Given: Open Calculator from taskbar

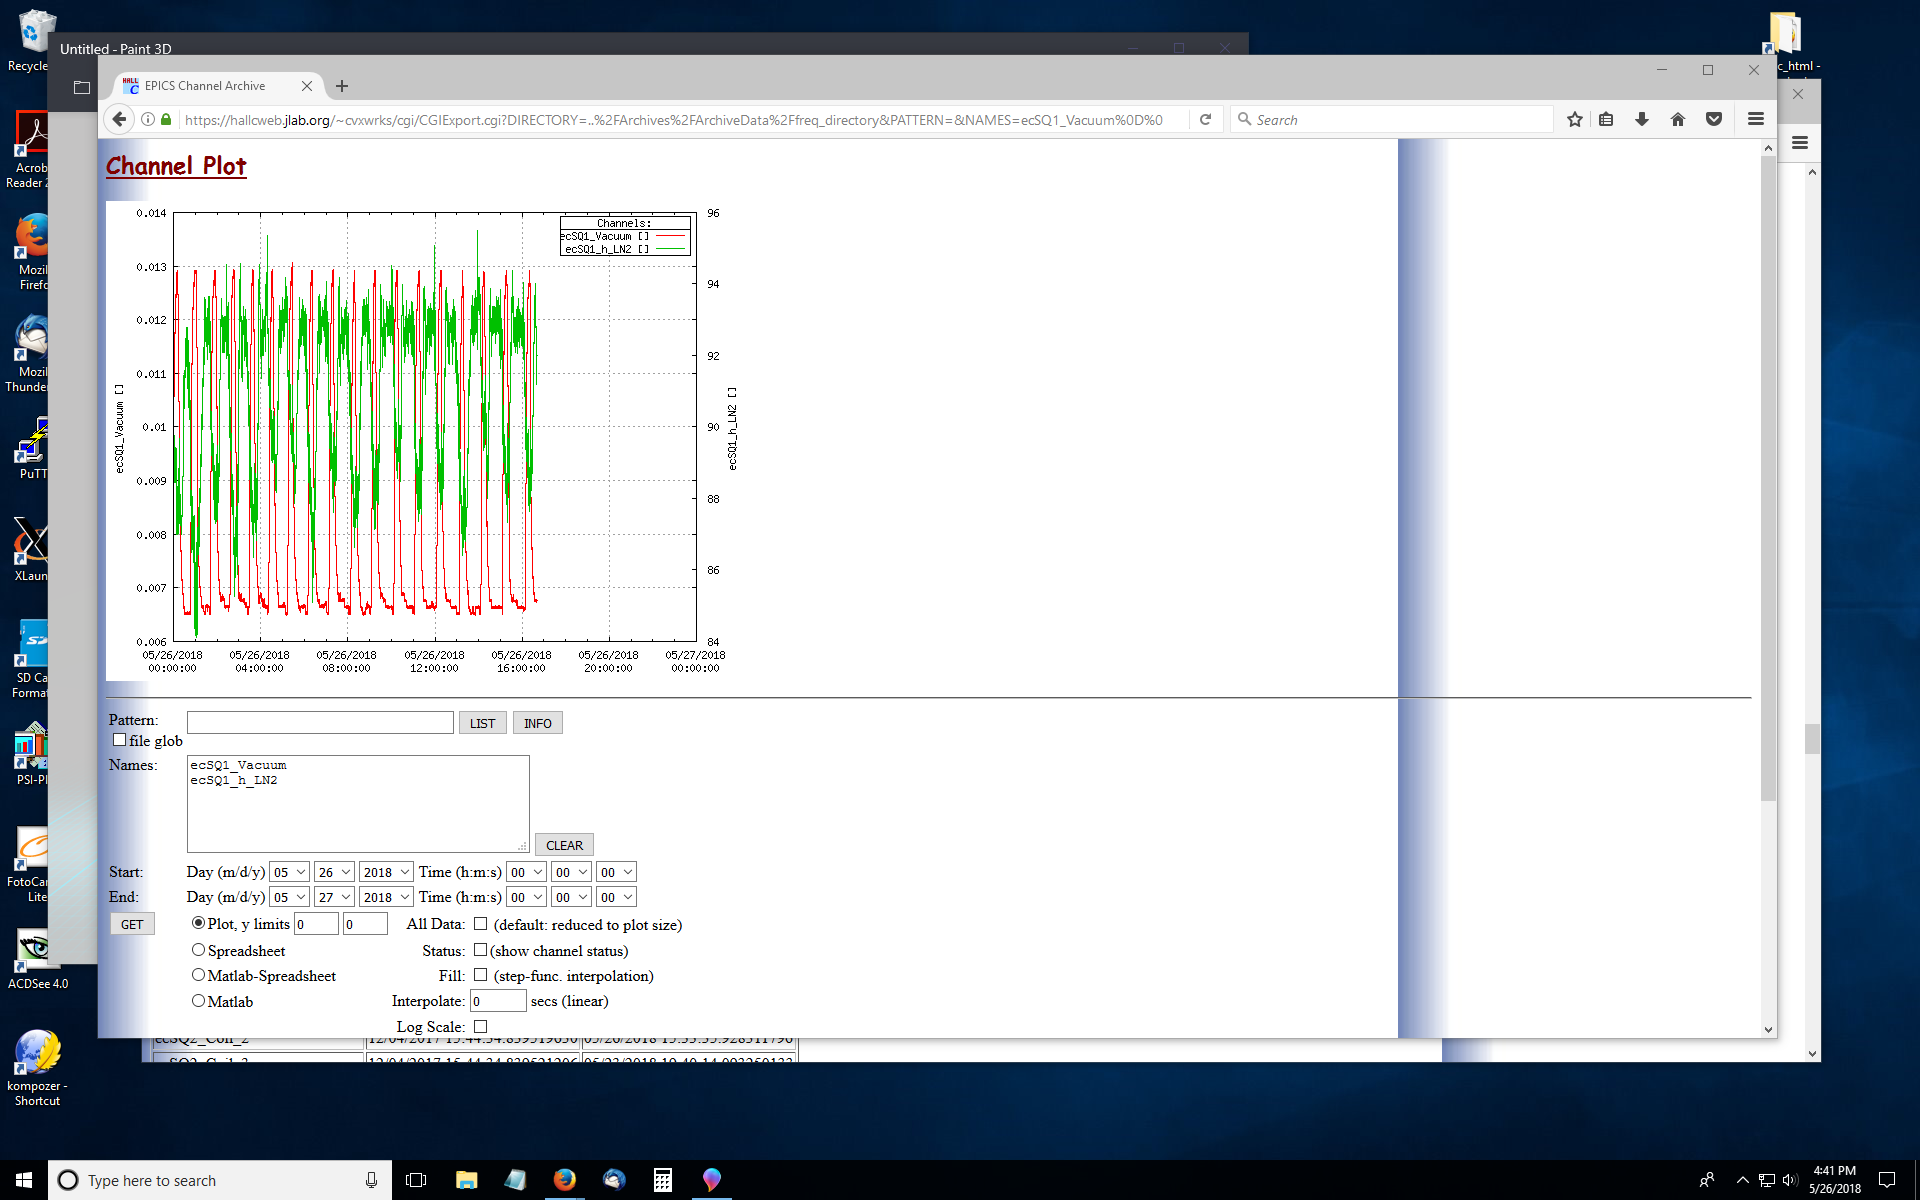Looking at the screenshot, I should tap(663, 1180).
